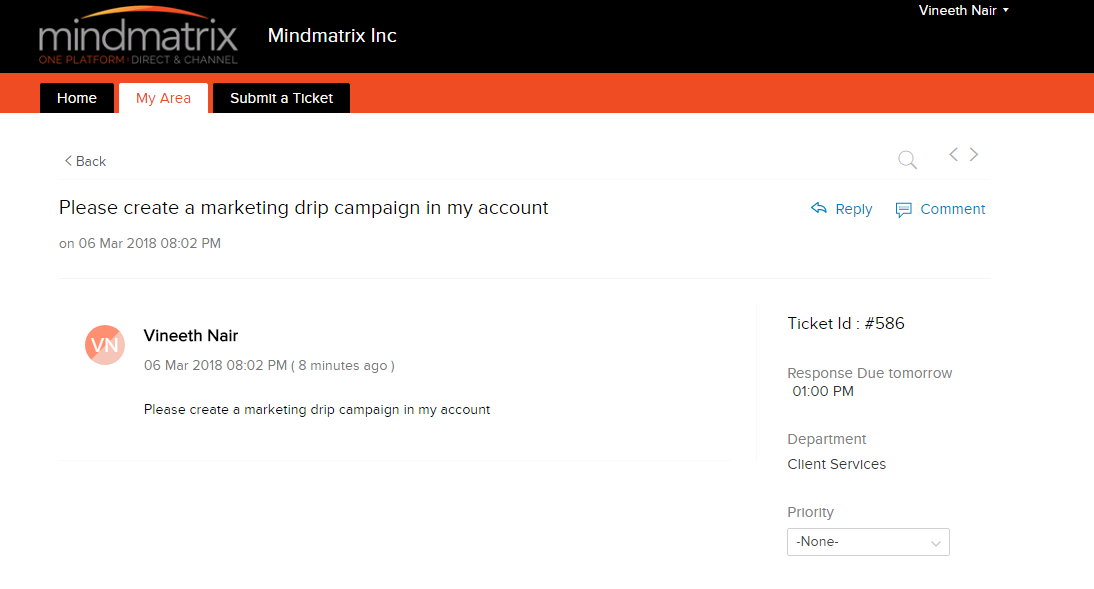Click Vineeth Nair name in header
This screenshot has width=1094, height=589.
coord(957,10)
